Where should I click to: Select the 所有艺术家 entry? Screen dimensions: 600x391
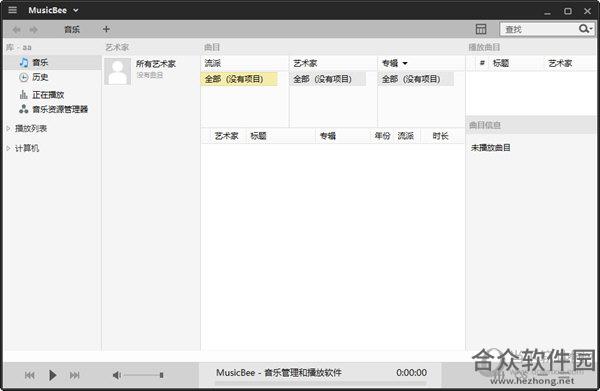pyautogui.click(x=151, y=71)
